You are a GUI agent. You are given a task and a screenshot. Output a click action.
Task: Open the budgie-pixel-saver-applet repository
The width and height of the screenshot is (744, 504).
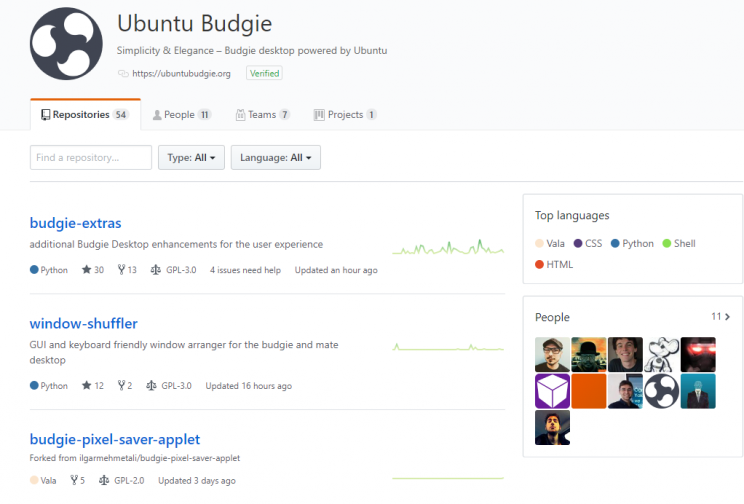tap(115, 439)
